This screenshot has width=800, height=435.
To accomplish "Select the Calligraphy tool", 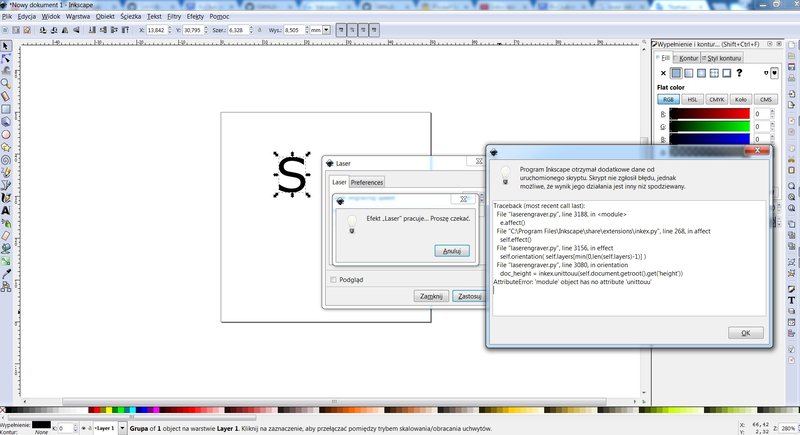I will point(6,197).
